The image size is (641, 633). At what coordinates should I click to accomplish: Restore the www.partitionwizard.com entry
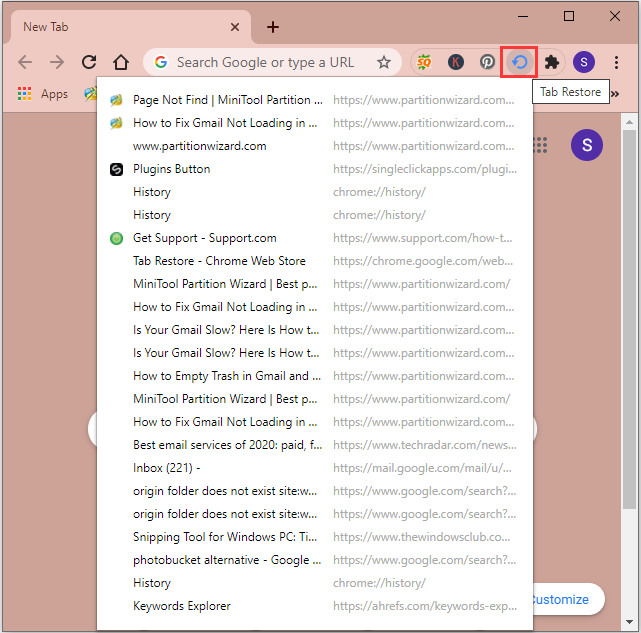pos(314,146)
